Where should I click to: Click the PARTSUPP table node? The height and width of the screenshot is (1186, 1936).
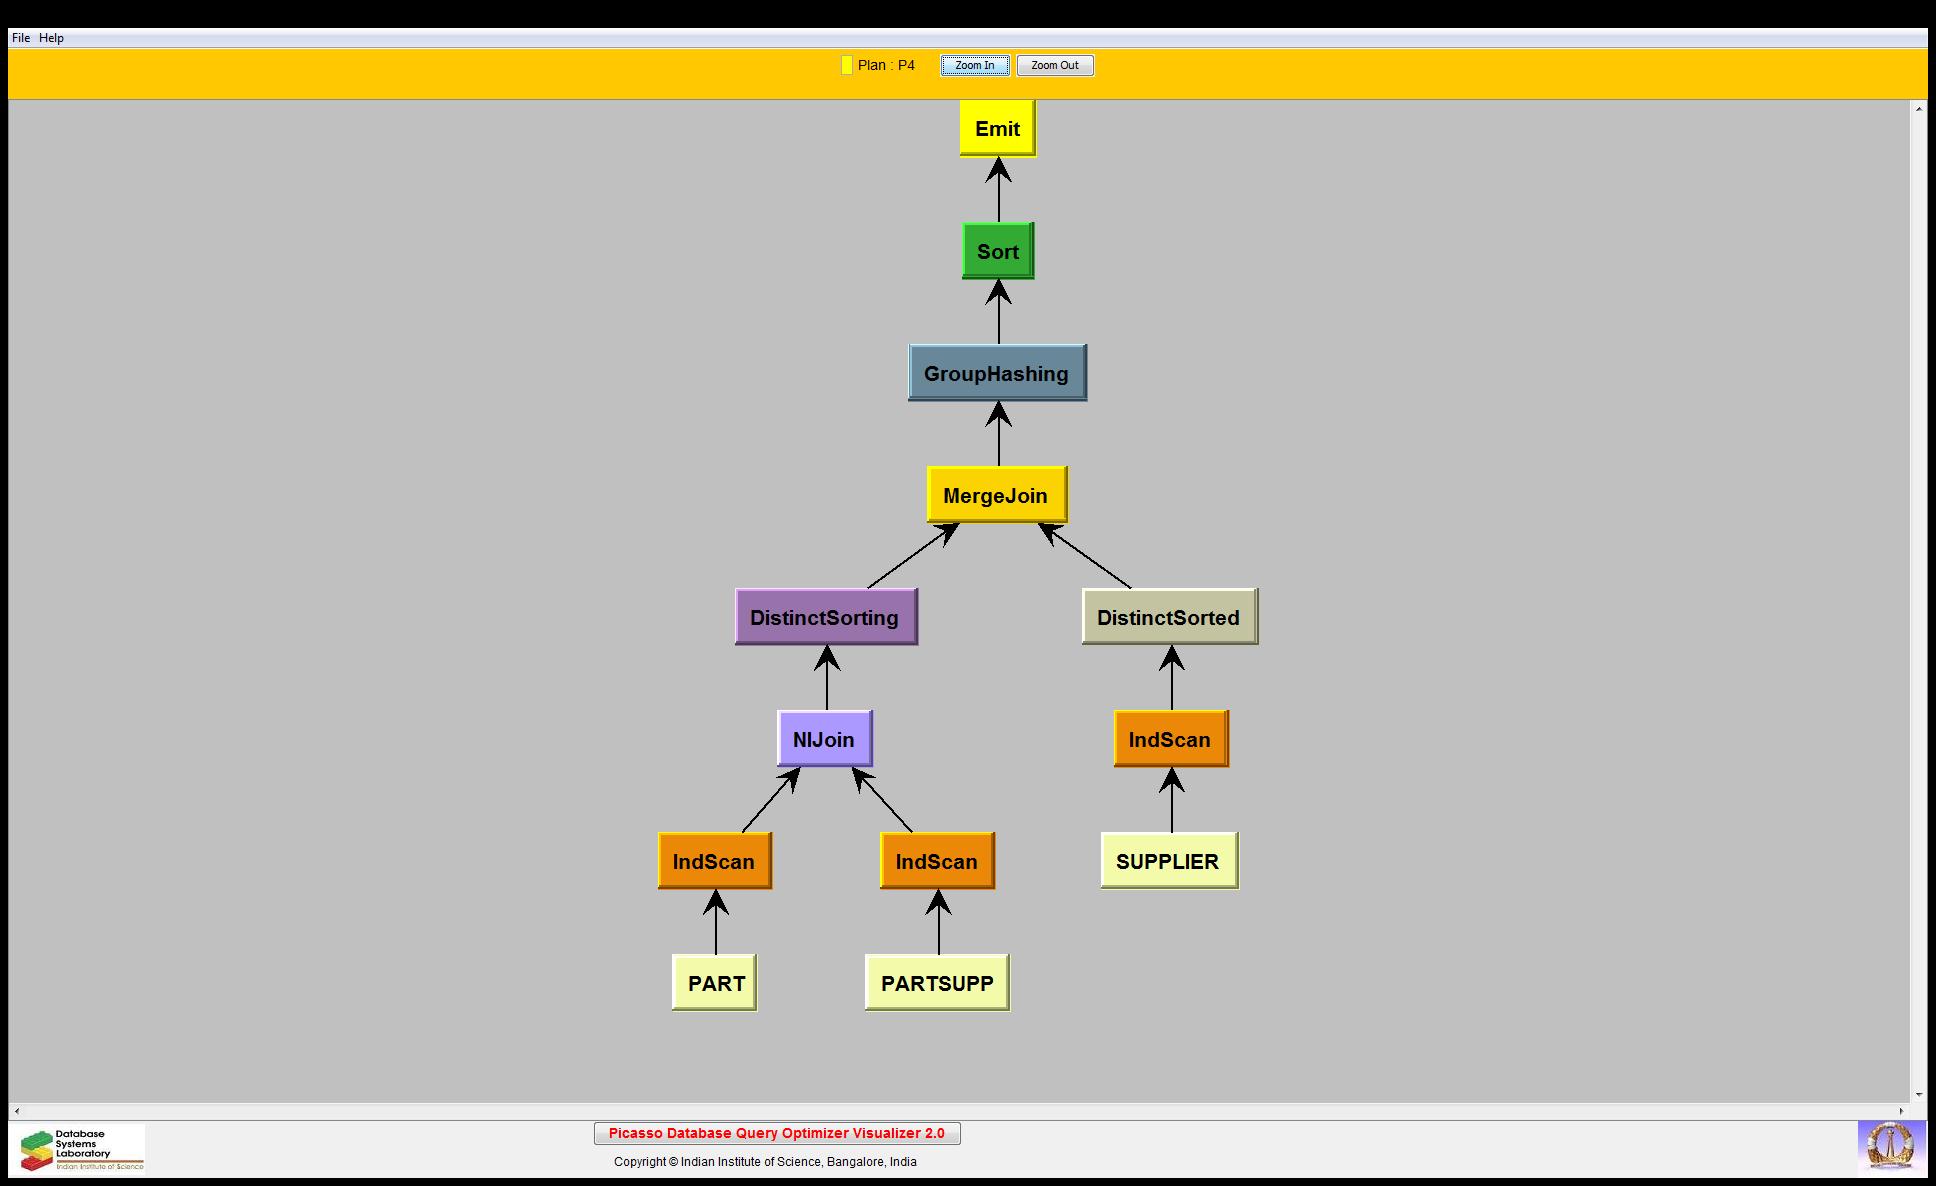(937, 983)
